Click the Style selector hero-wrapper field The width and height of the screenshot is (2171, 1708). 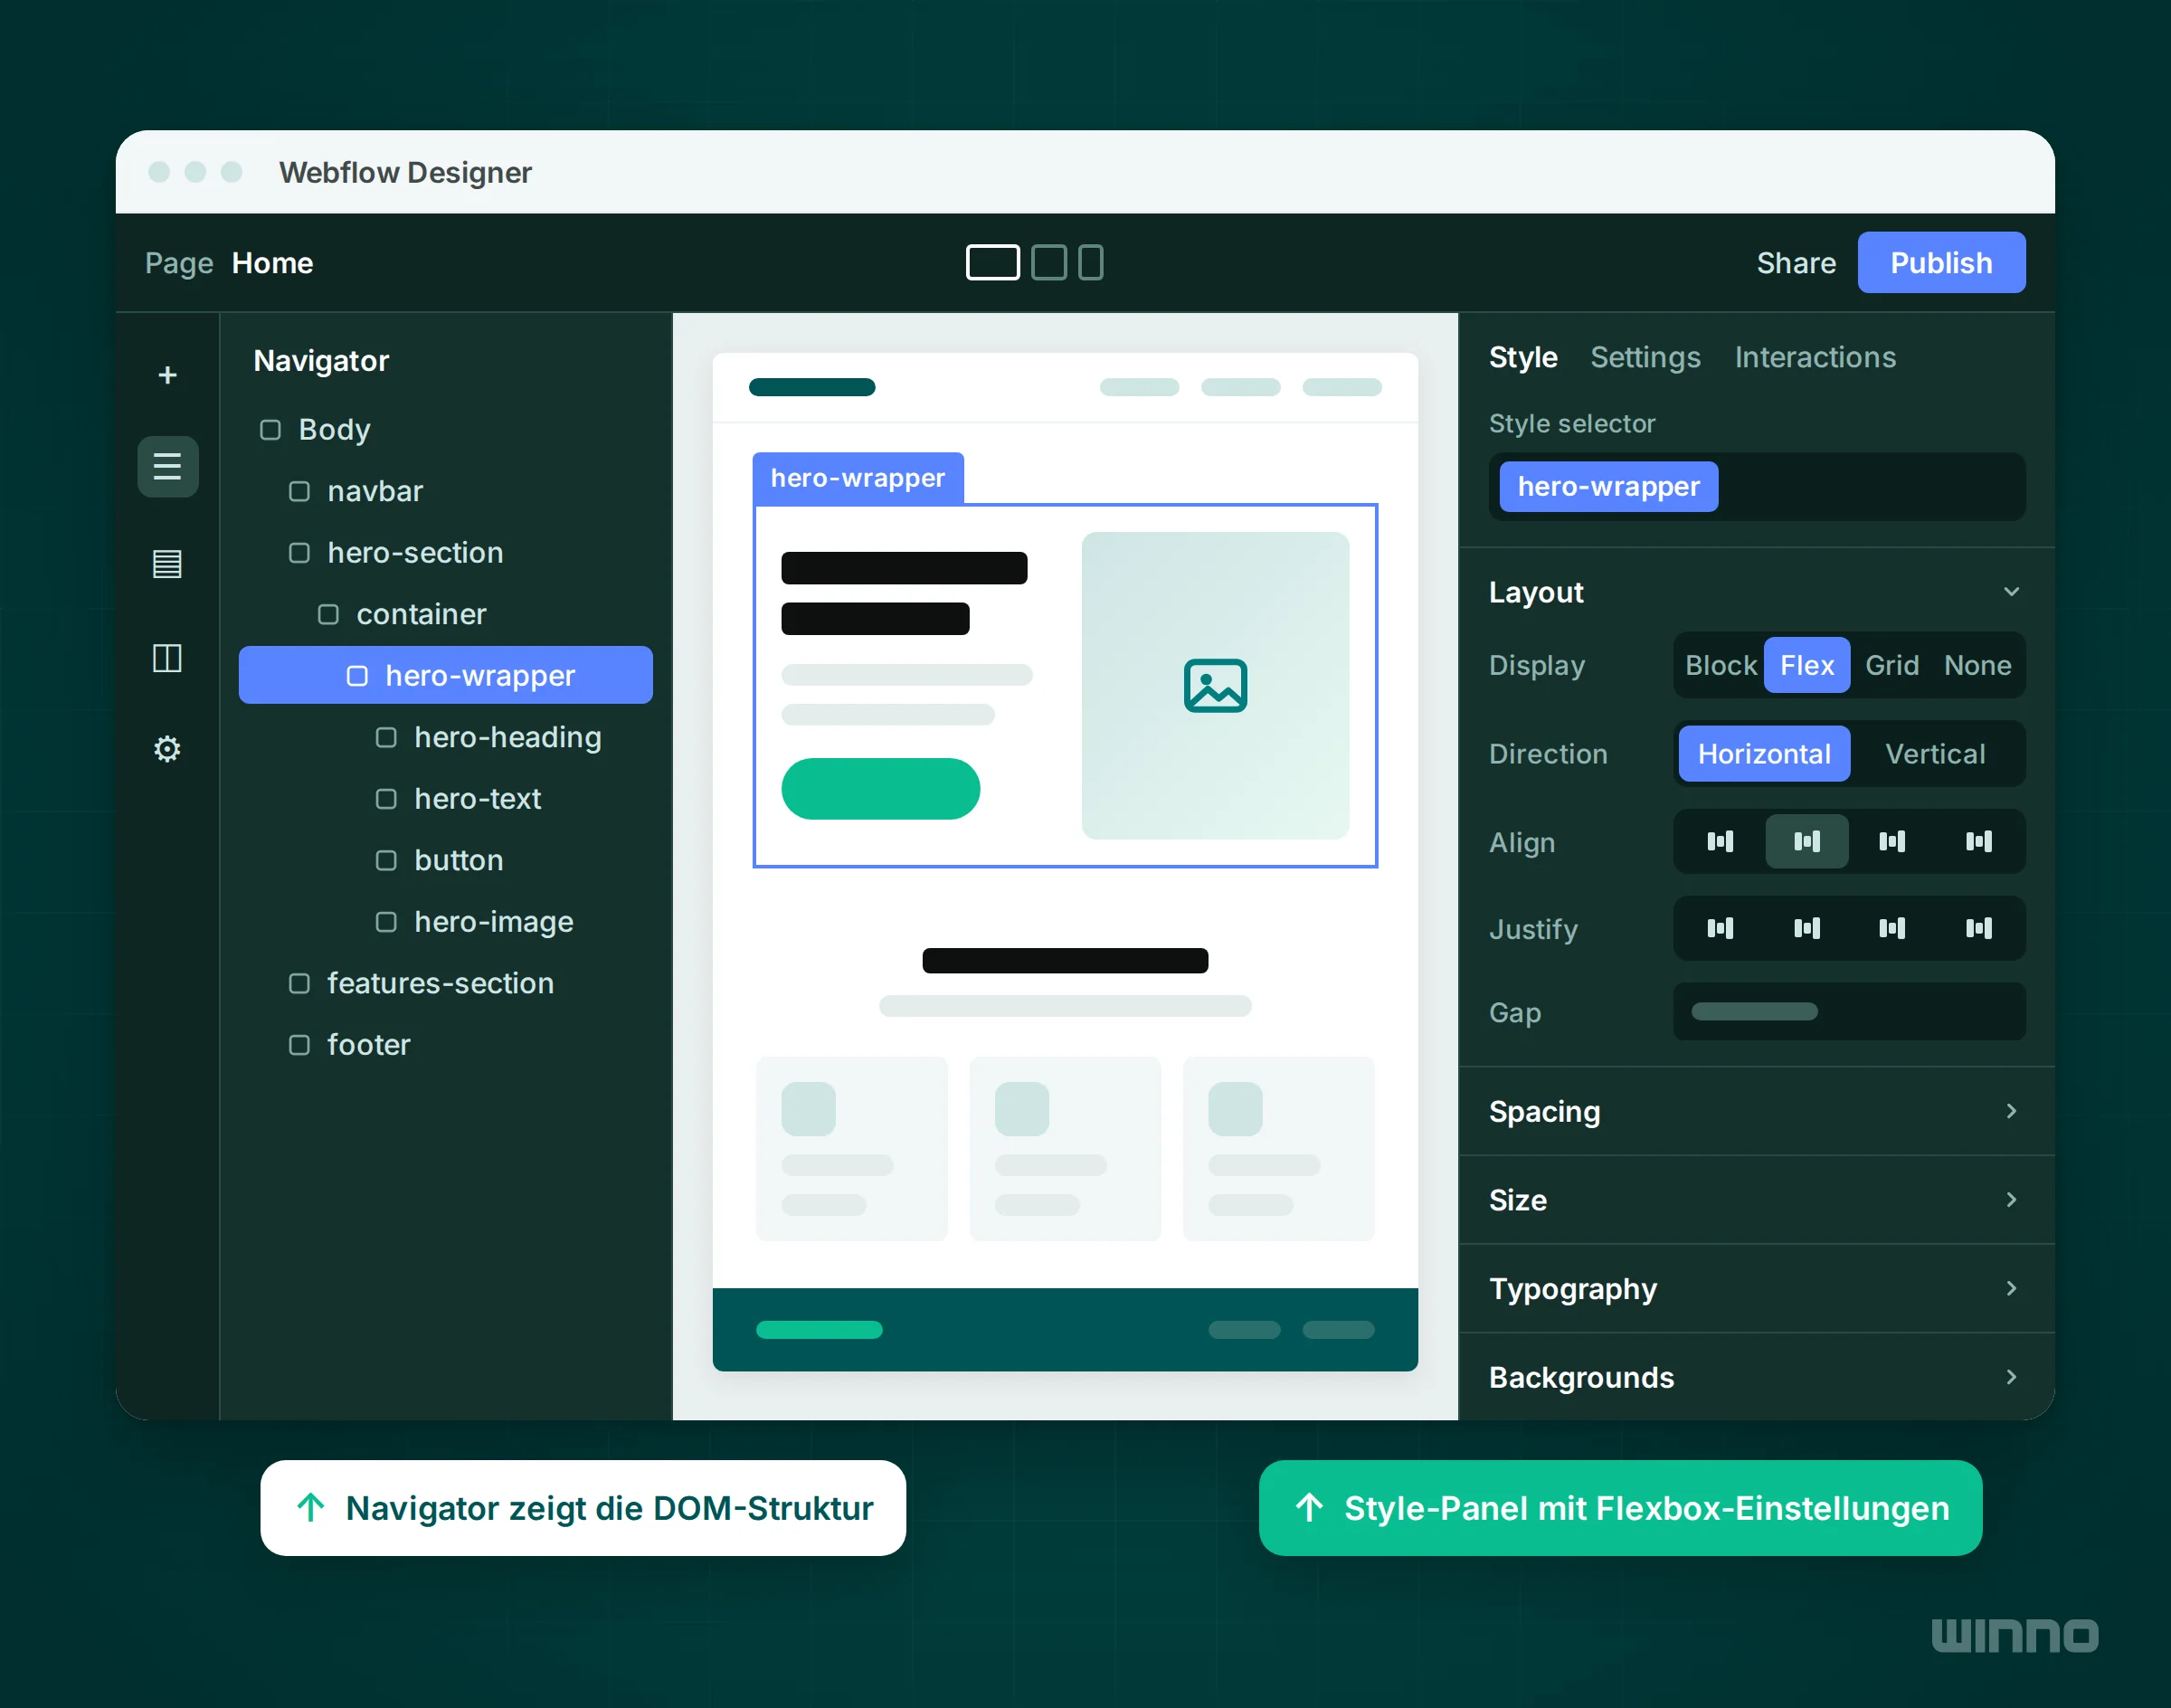1757,486
